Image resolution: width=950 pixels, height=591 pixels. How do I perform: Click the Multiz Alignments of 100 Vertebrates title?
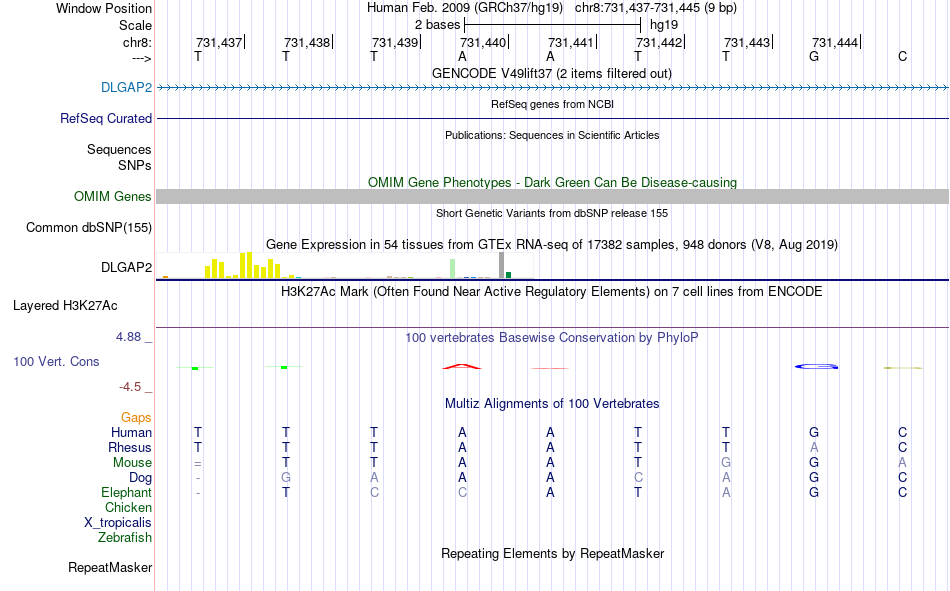[x=552, y=404]
